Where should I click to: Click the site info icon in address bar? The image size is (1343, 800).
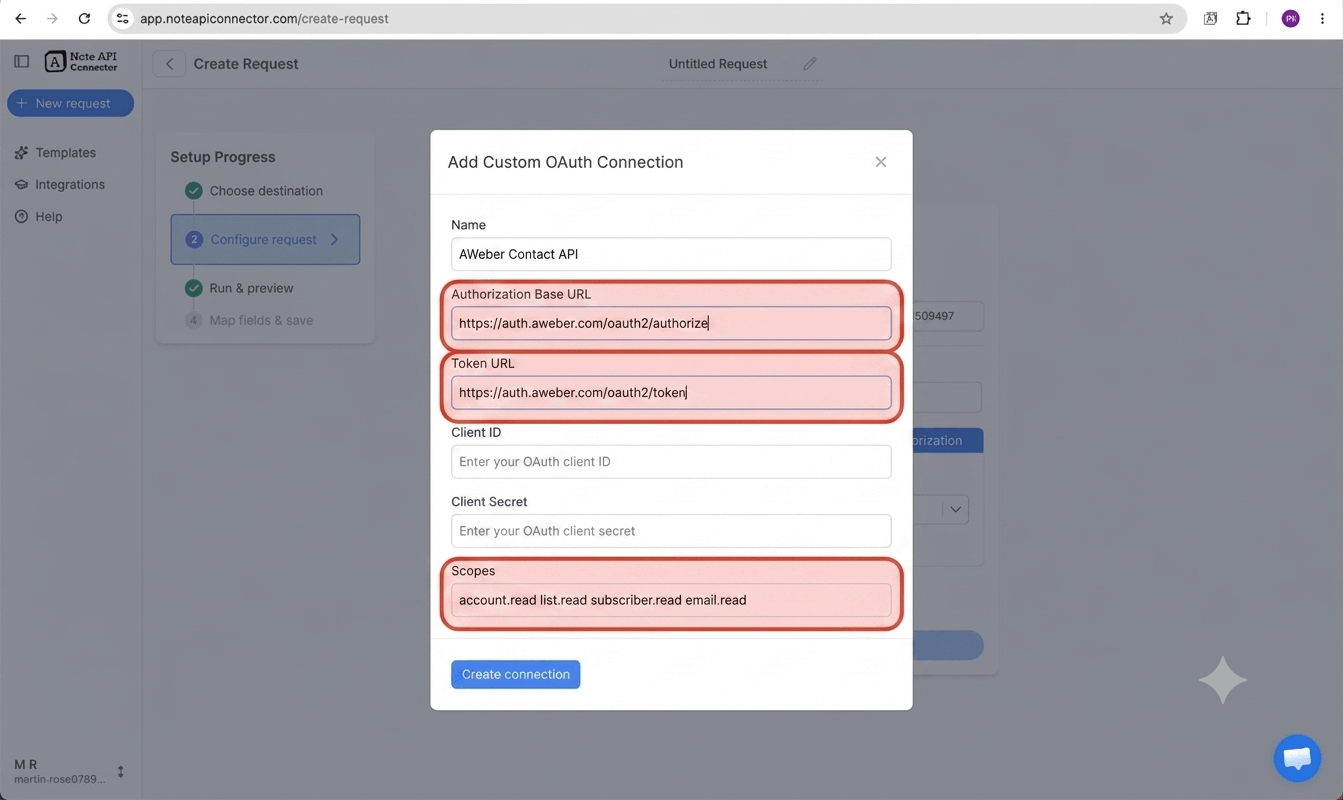pyautogui.click(x=122, y=18)
